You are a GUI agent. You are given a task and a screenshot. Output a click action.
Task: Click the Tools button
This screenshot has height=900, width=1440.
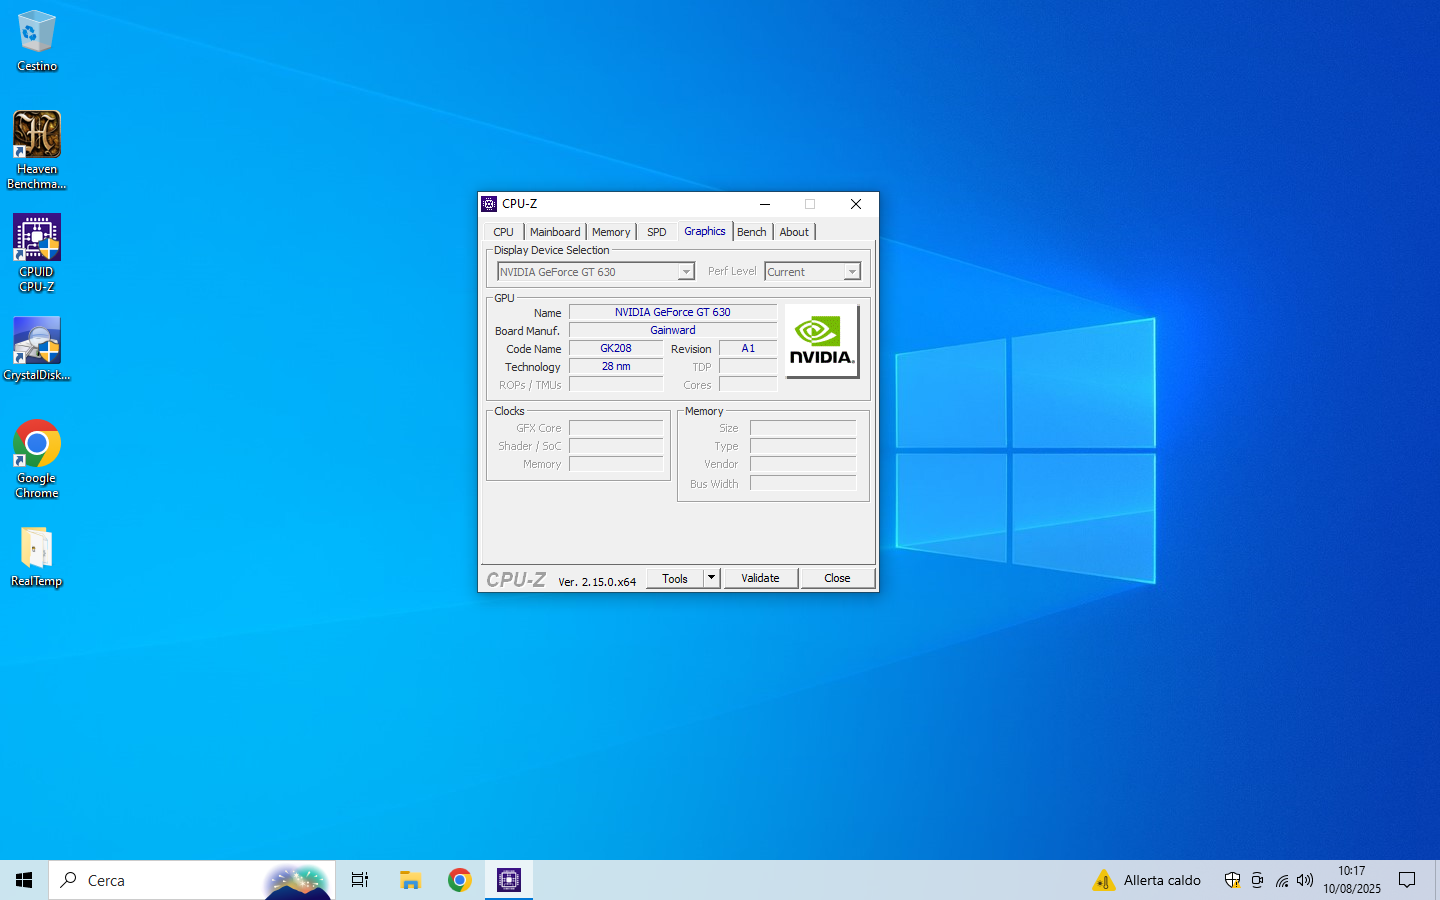675,578
